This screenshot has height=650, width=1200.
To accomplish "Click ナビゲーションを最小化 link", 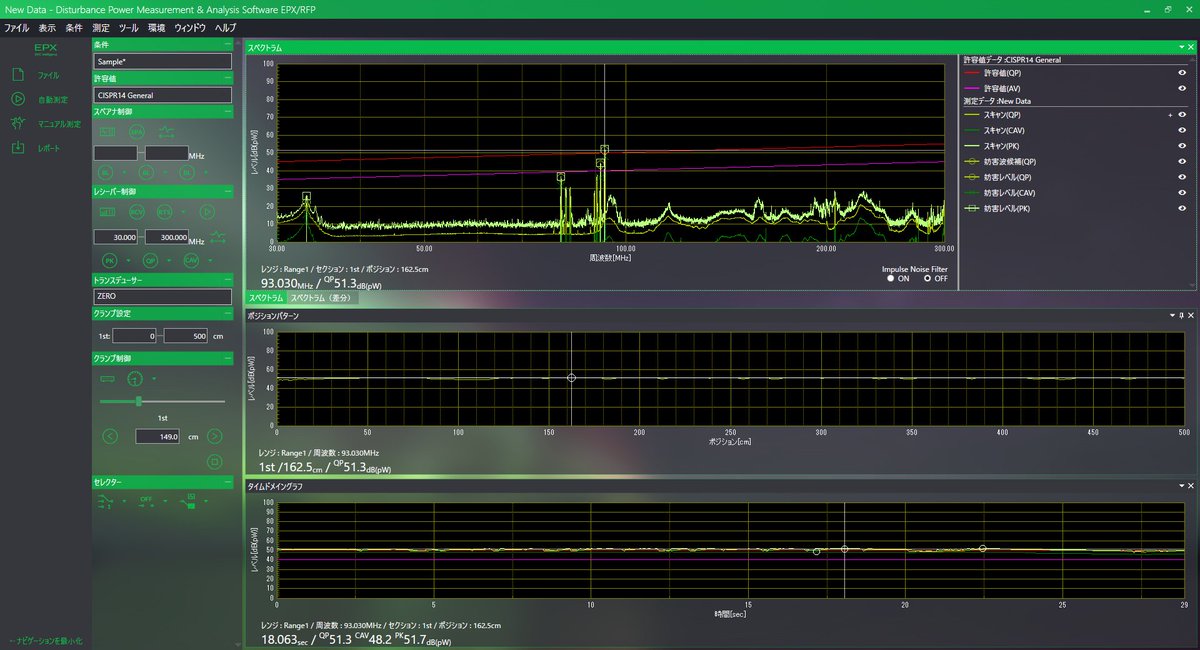I will click(45, 640).
